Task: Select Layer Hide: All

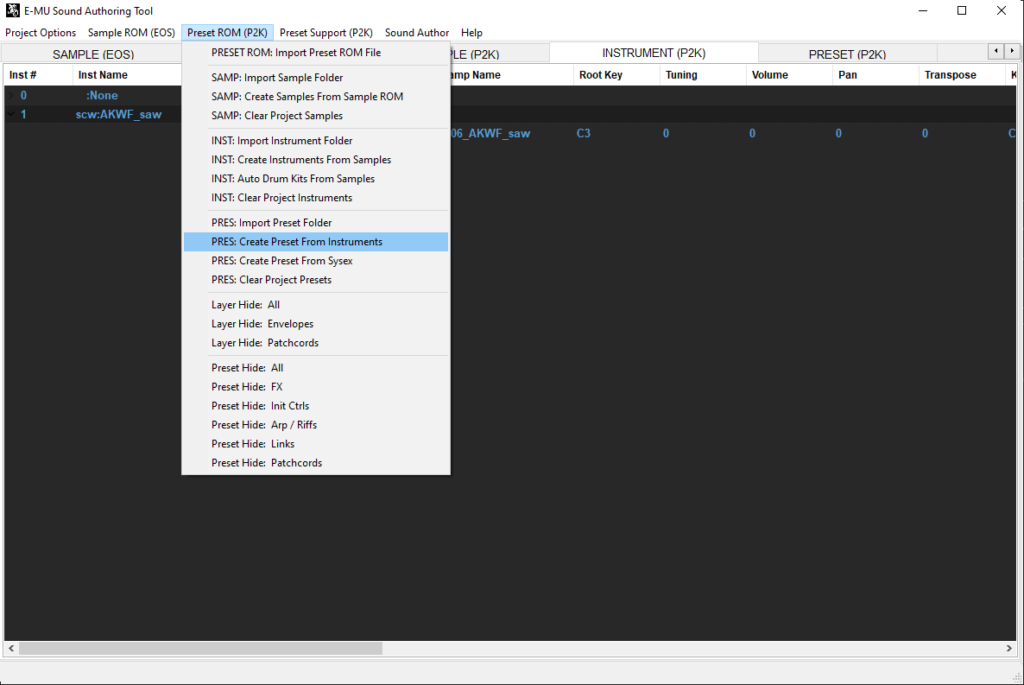Action: coord(316,305)
